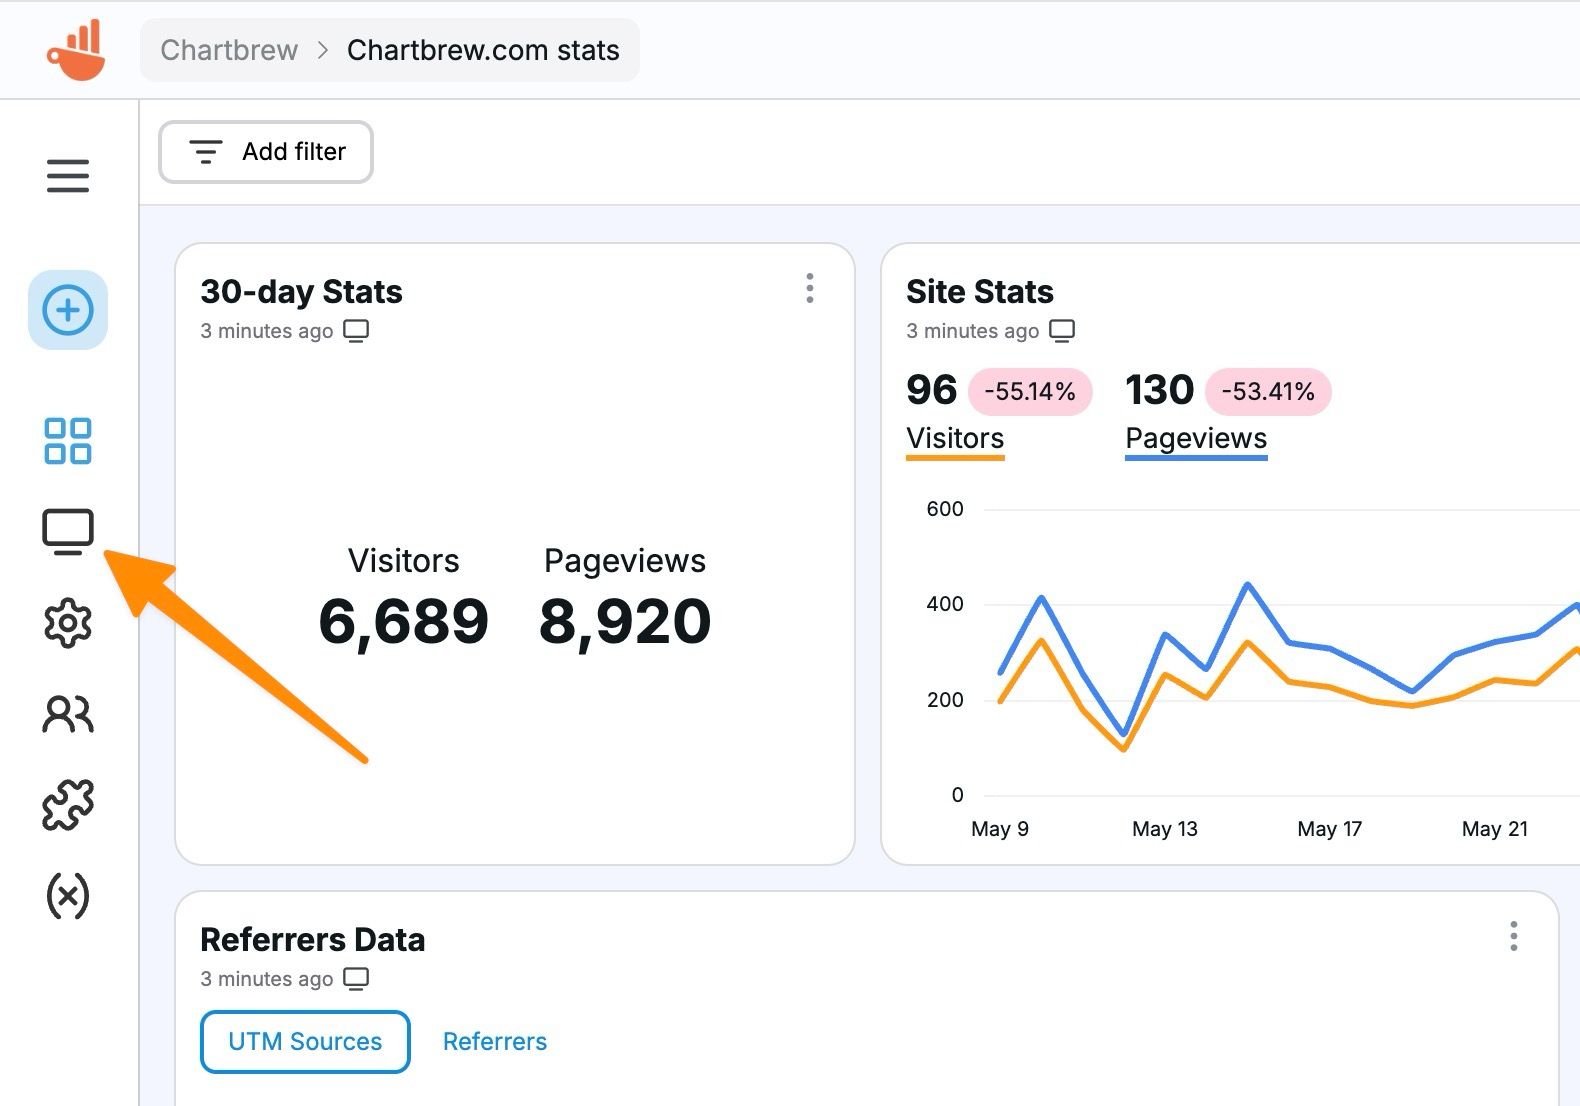Viewport: 1580px width, 1106px height.
Task: Click Chartbrew.com stats breadcrumb item
Action: (483, 50)
